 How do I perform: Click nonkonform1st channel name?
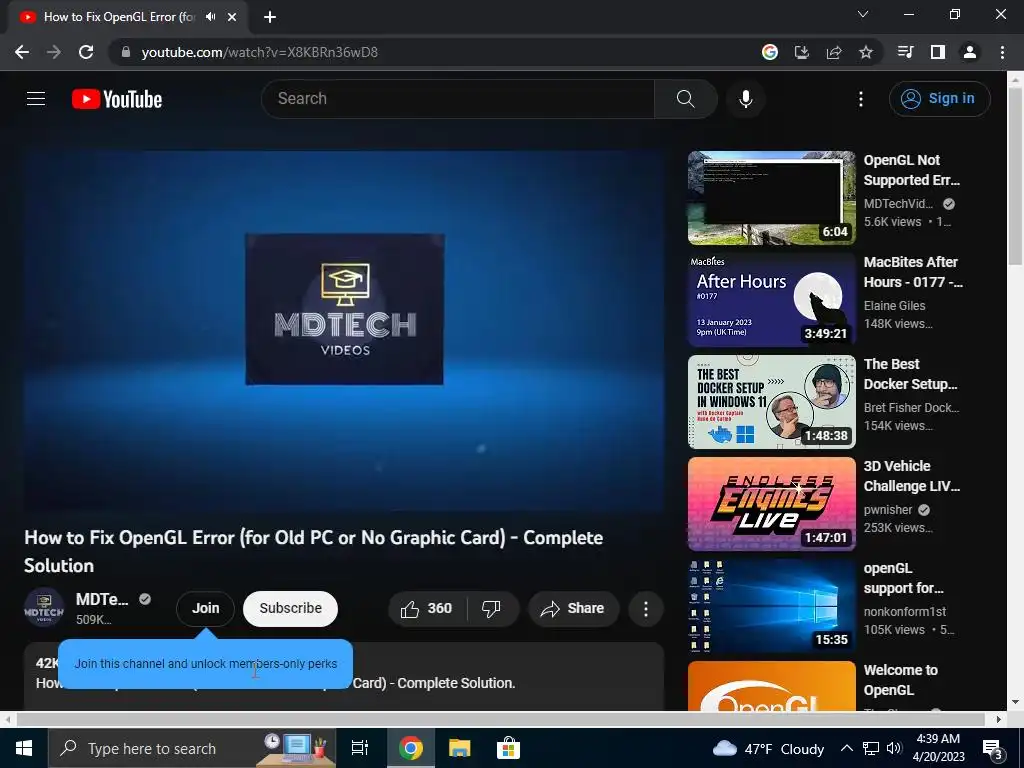tap(904, 611)
